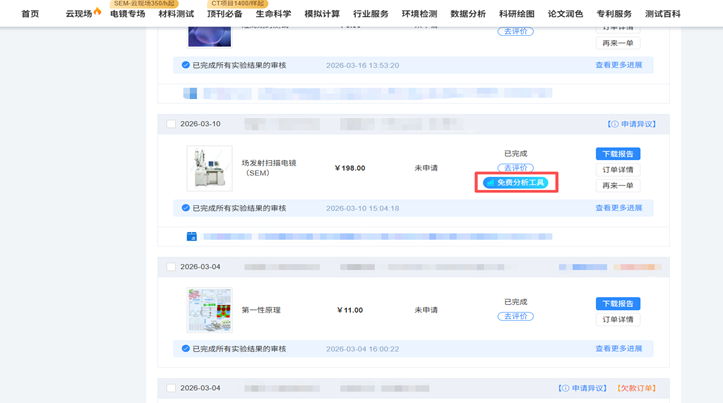The width and height of the screenshot is (723, 403).
Task: Click the blue check icon on the 2026-03-10 15:04:18 row
Action: point(185,208)
